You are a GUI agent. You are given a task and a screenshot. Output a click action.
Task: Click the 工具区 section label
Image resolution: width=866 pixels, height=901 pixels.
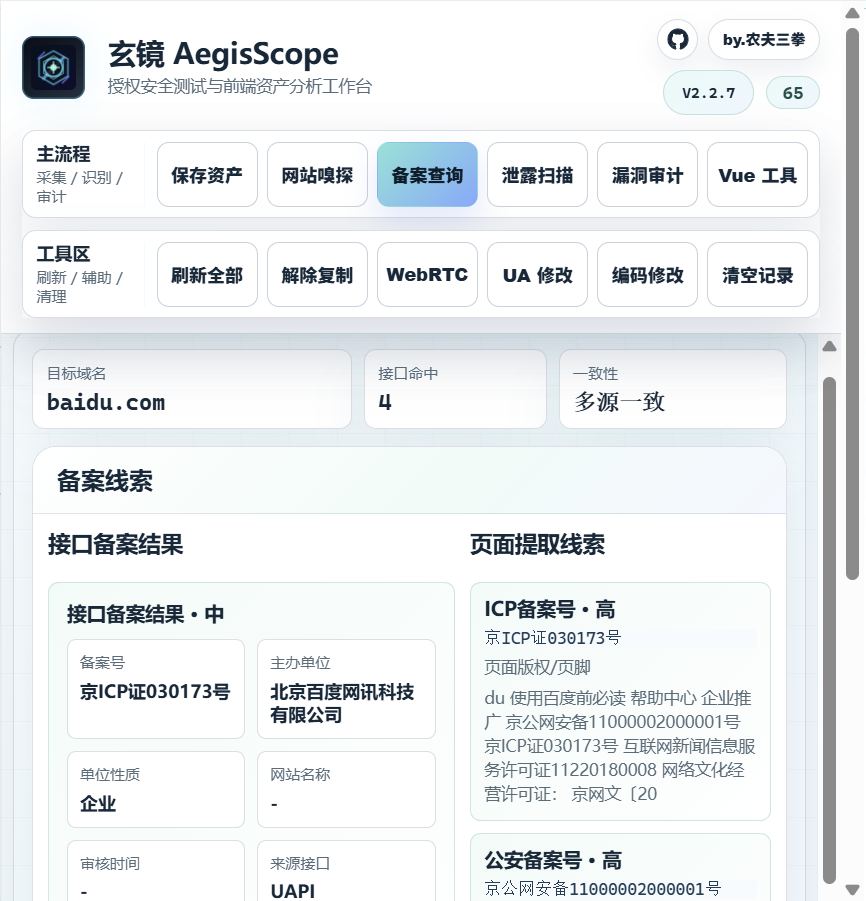coord(63,254)
